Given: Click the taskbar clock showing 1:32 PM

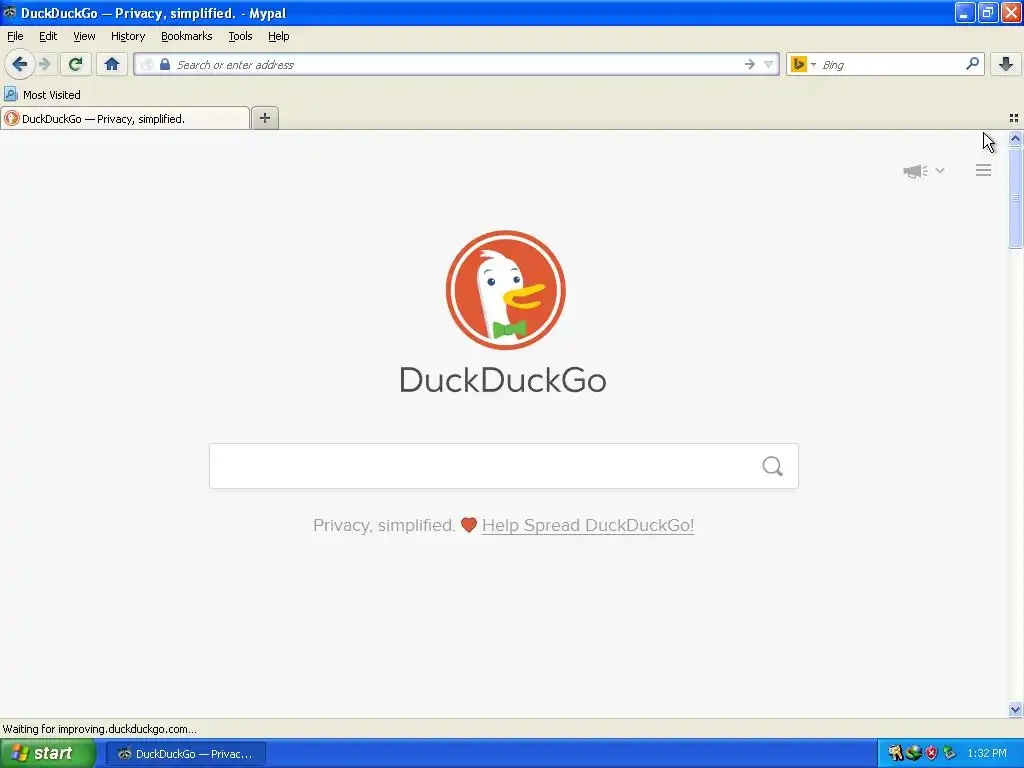Looking at the screenshot, I should 987,753.
